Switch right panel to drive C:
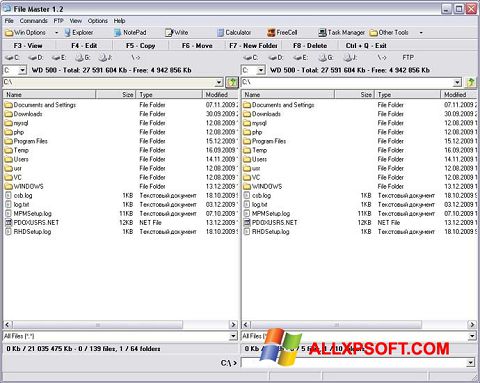480x383 pixels. pos(251,58)
